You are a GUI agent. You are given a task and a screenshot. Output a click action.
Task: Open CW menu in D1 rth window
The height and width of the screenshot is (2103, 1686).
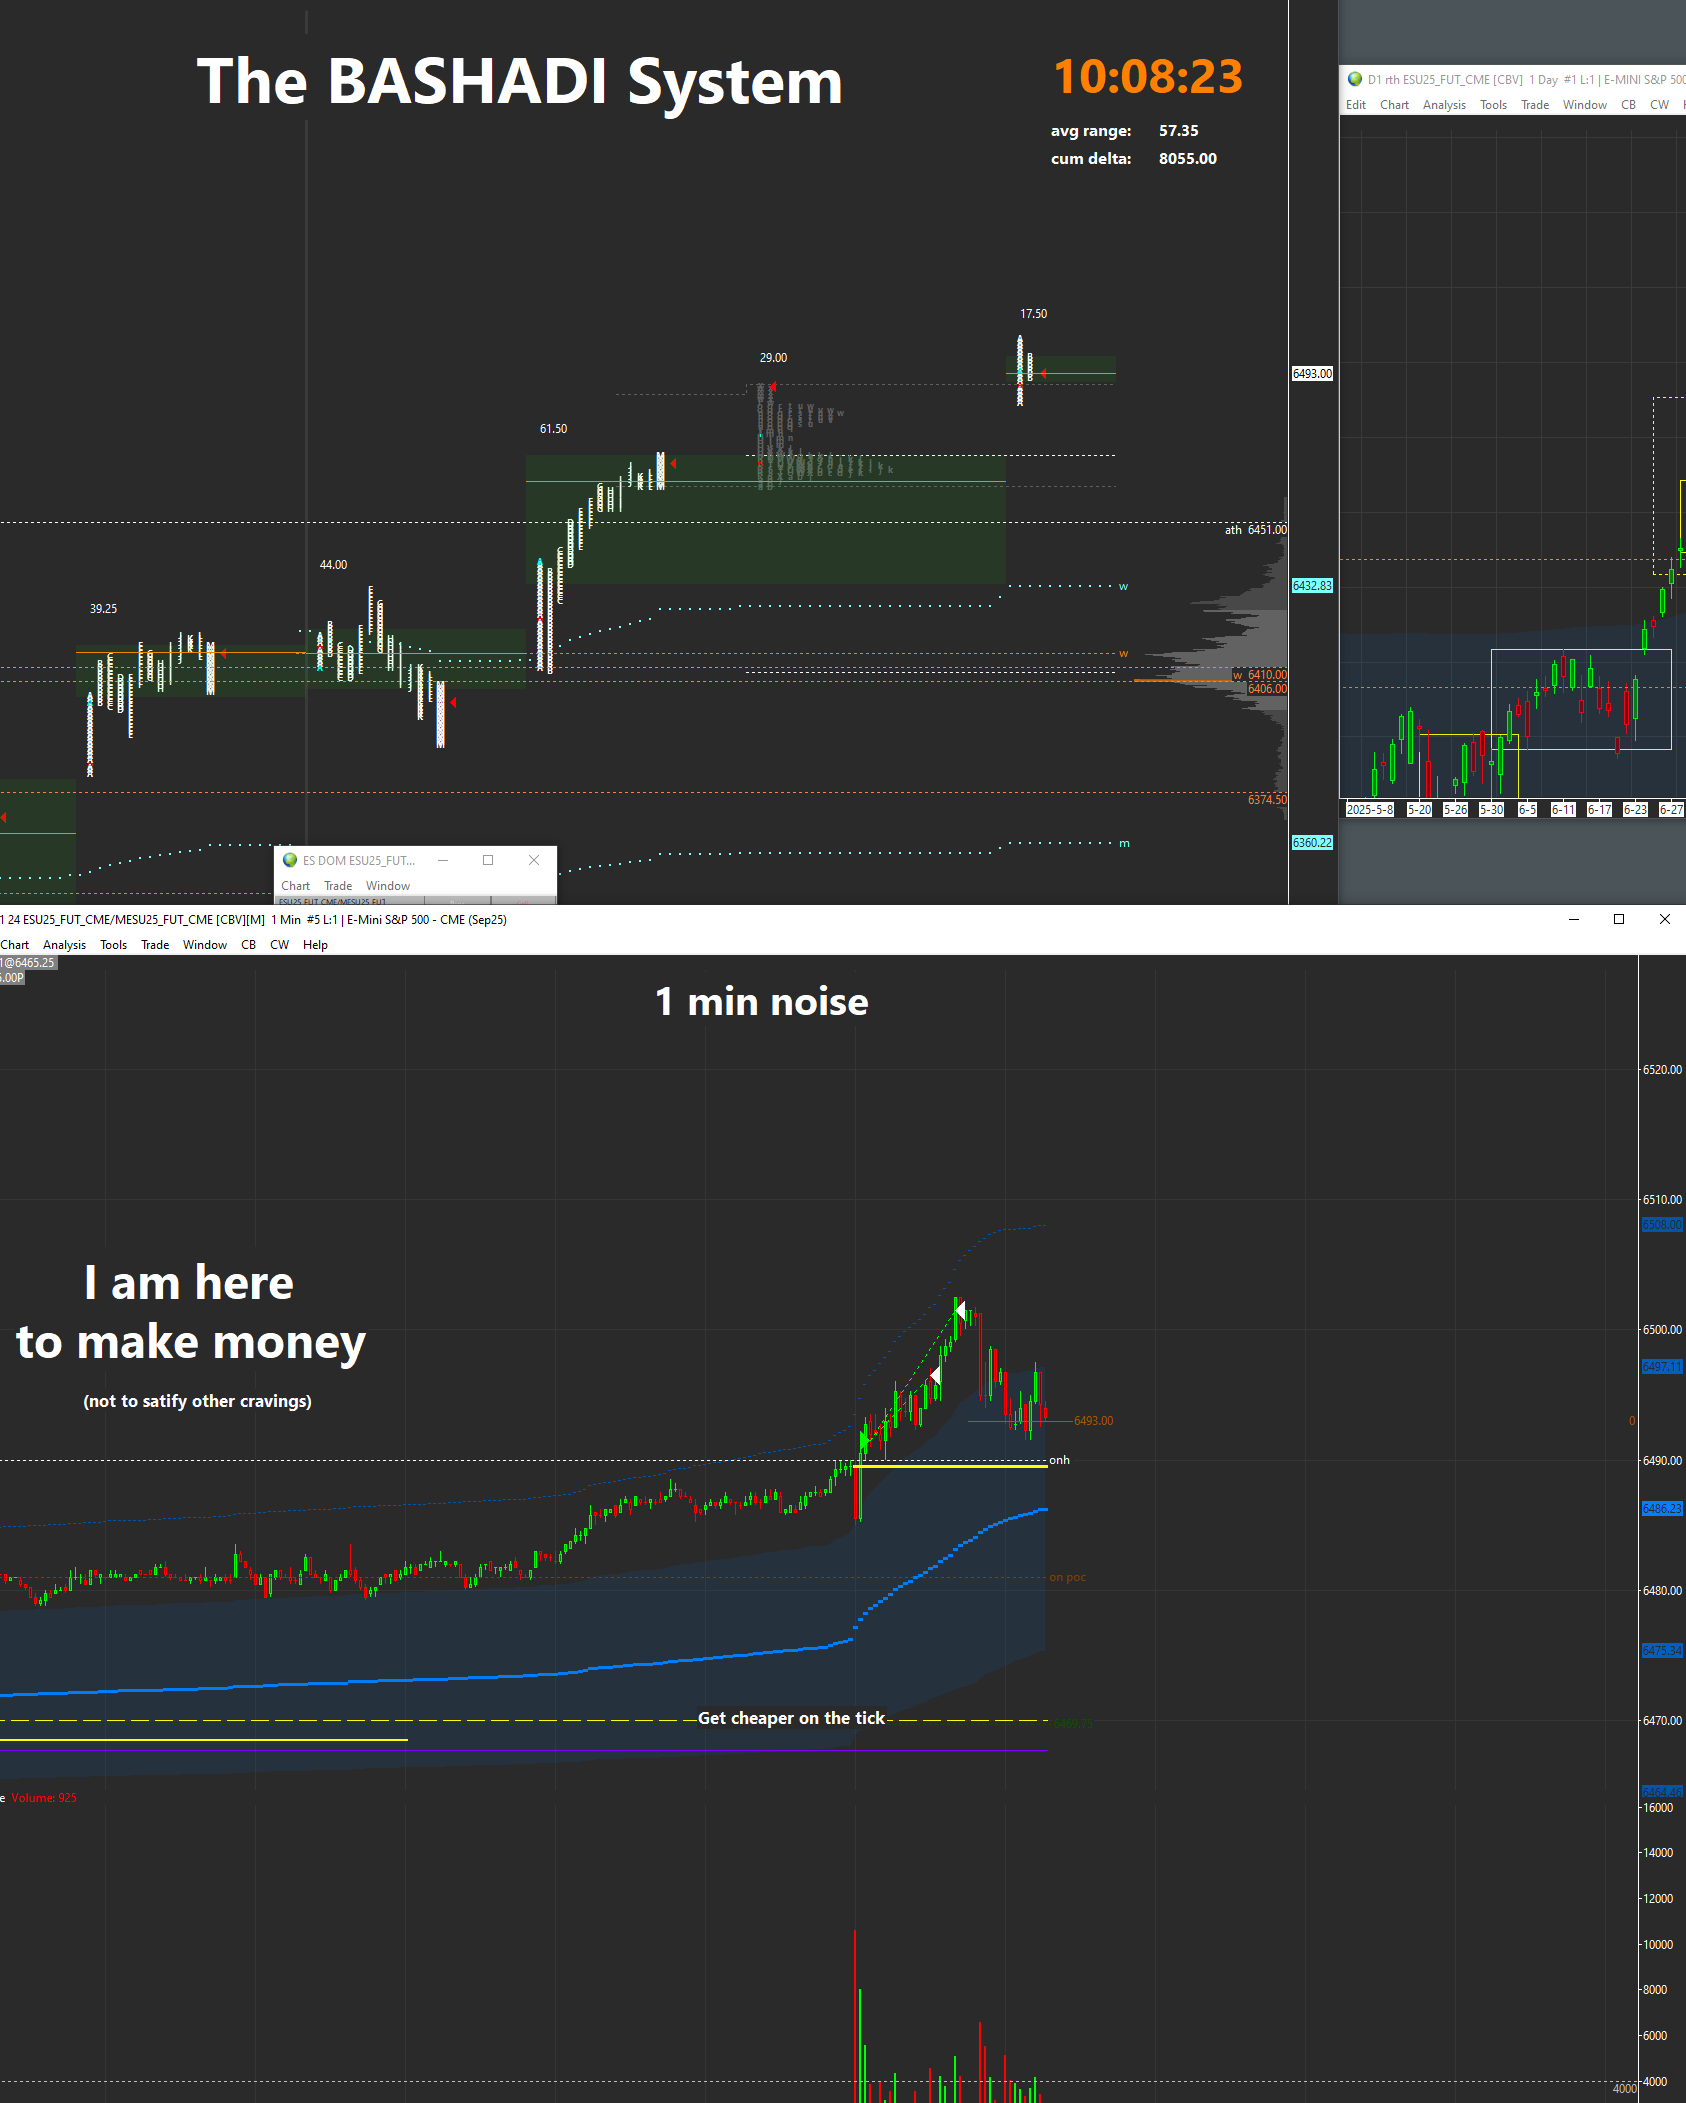[1660, 105]
